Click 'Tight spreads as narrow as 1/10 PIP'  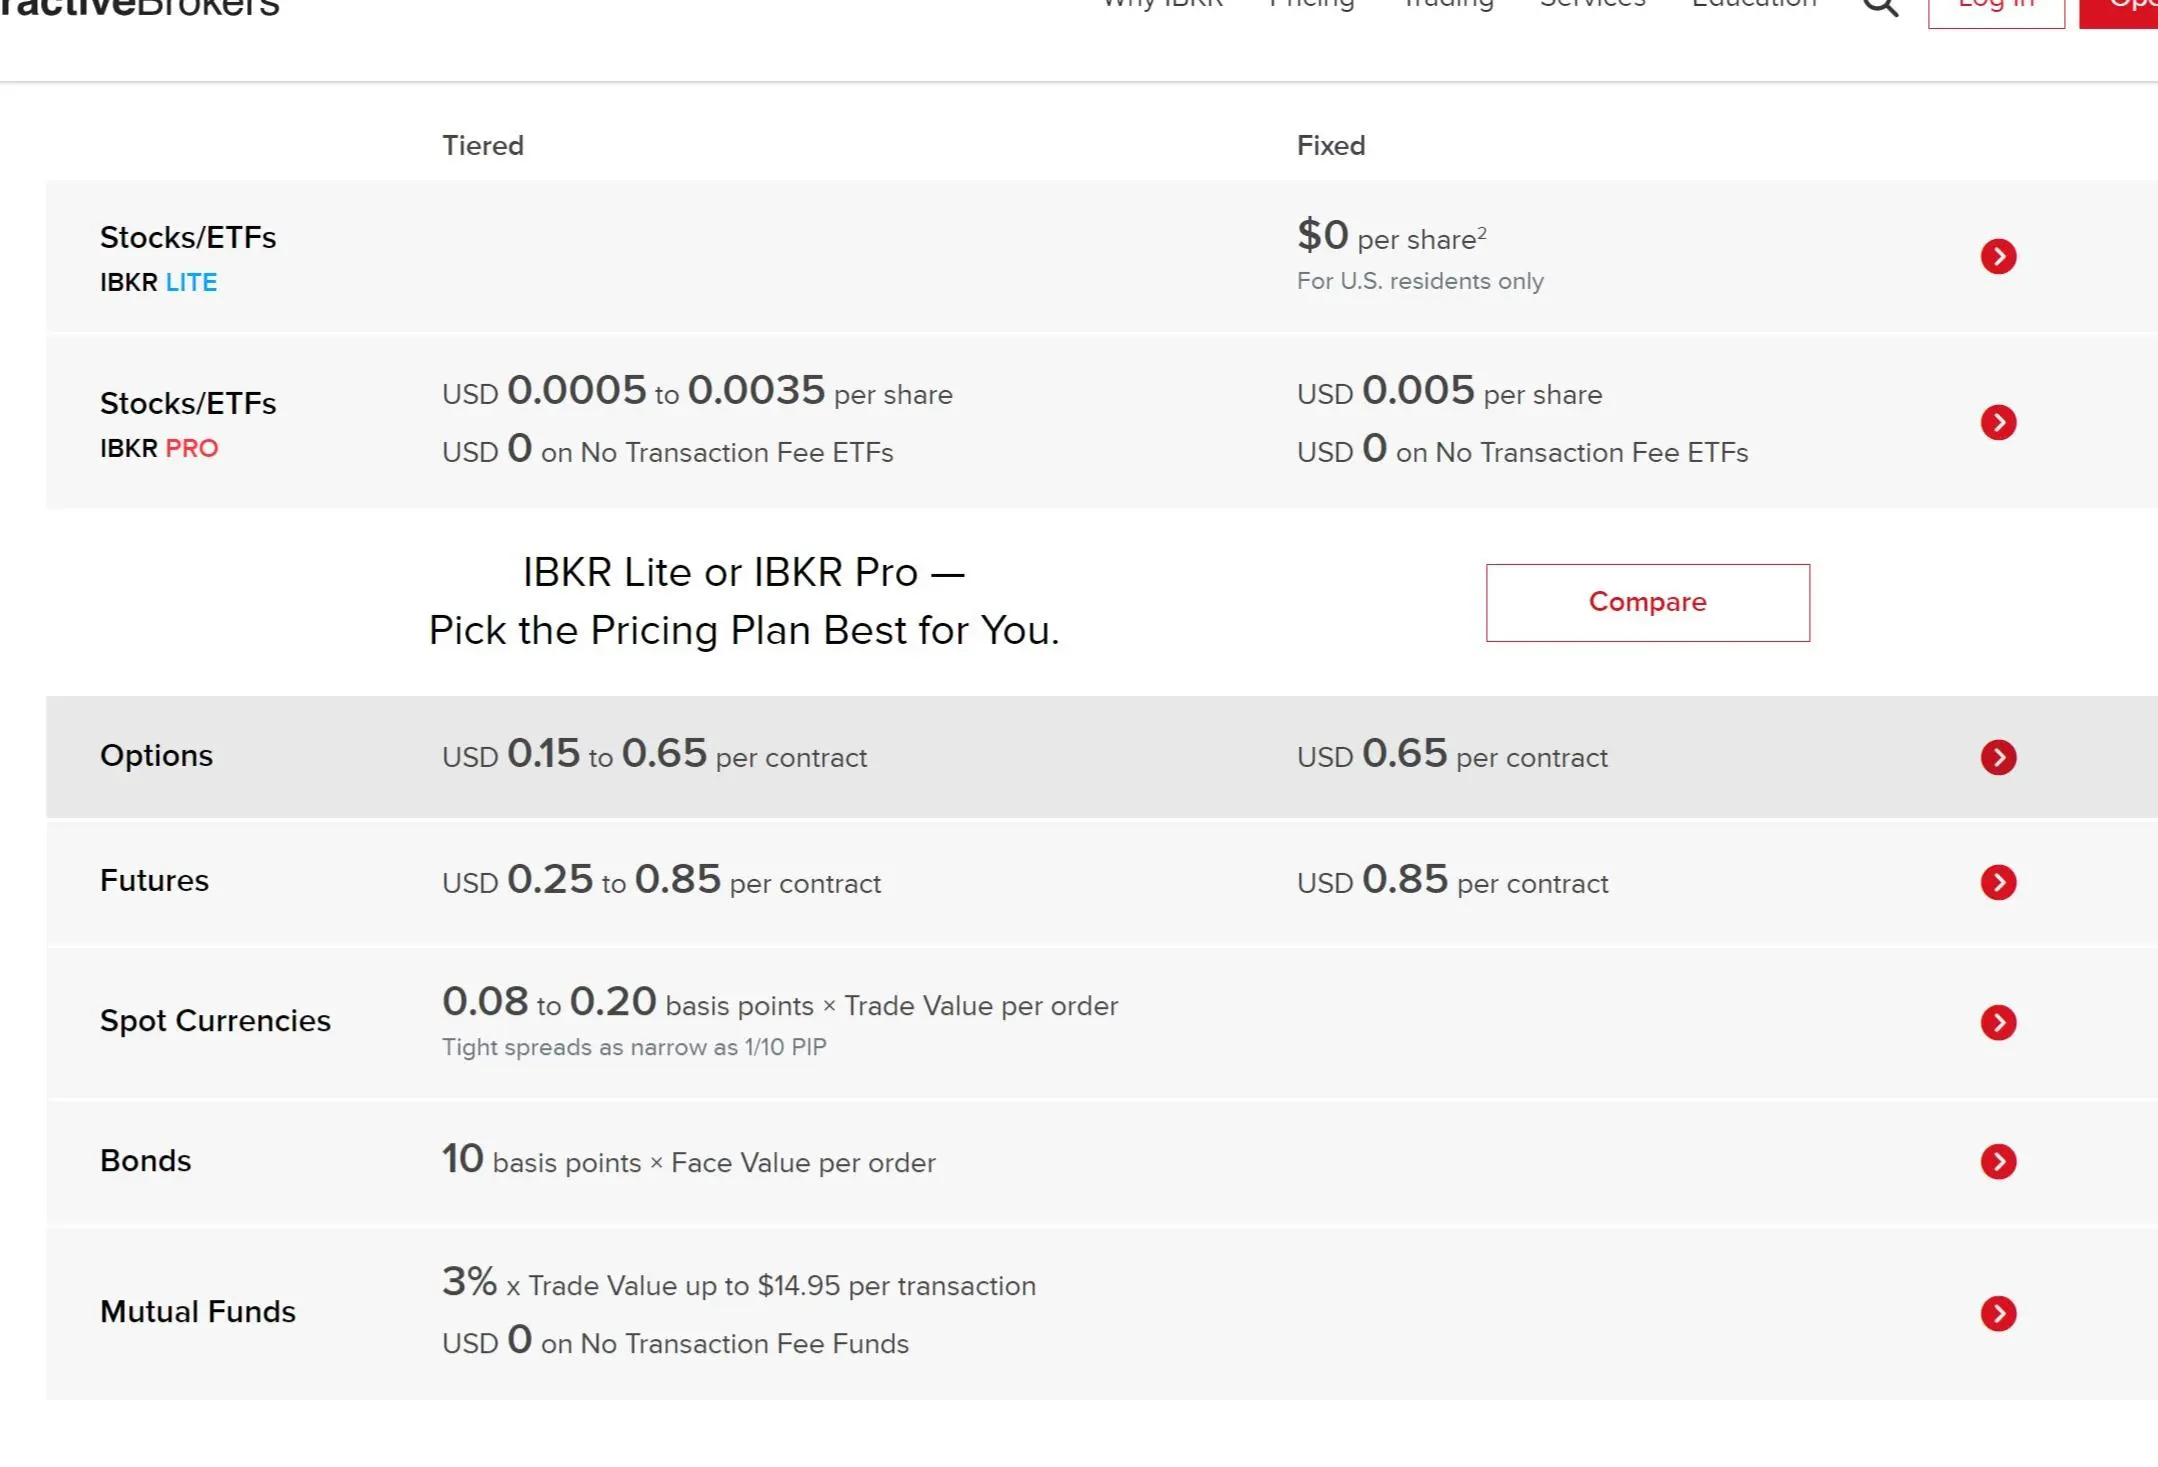pyautogui.click(x=634, y=1047)
